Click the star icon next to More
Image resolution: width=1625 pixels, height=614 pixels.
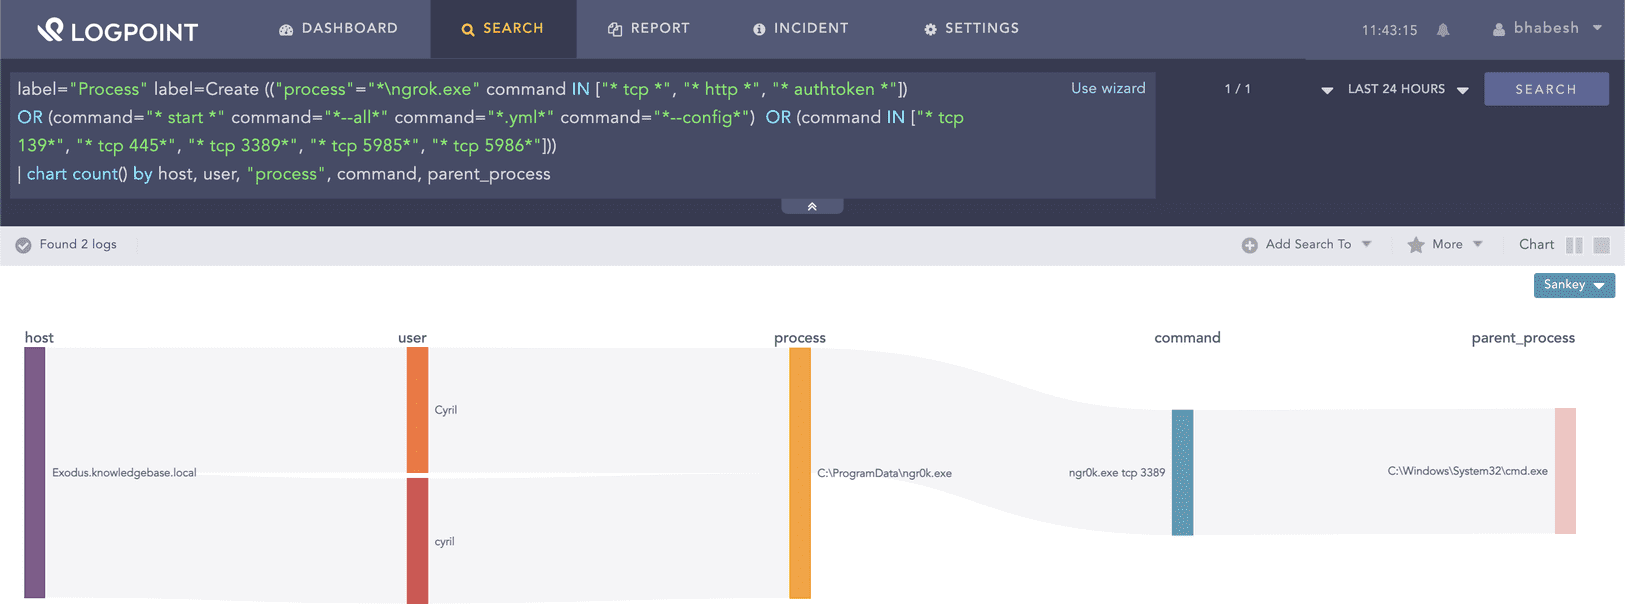coord(1415,245)
